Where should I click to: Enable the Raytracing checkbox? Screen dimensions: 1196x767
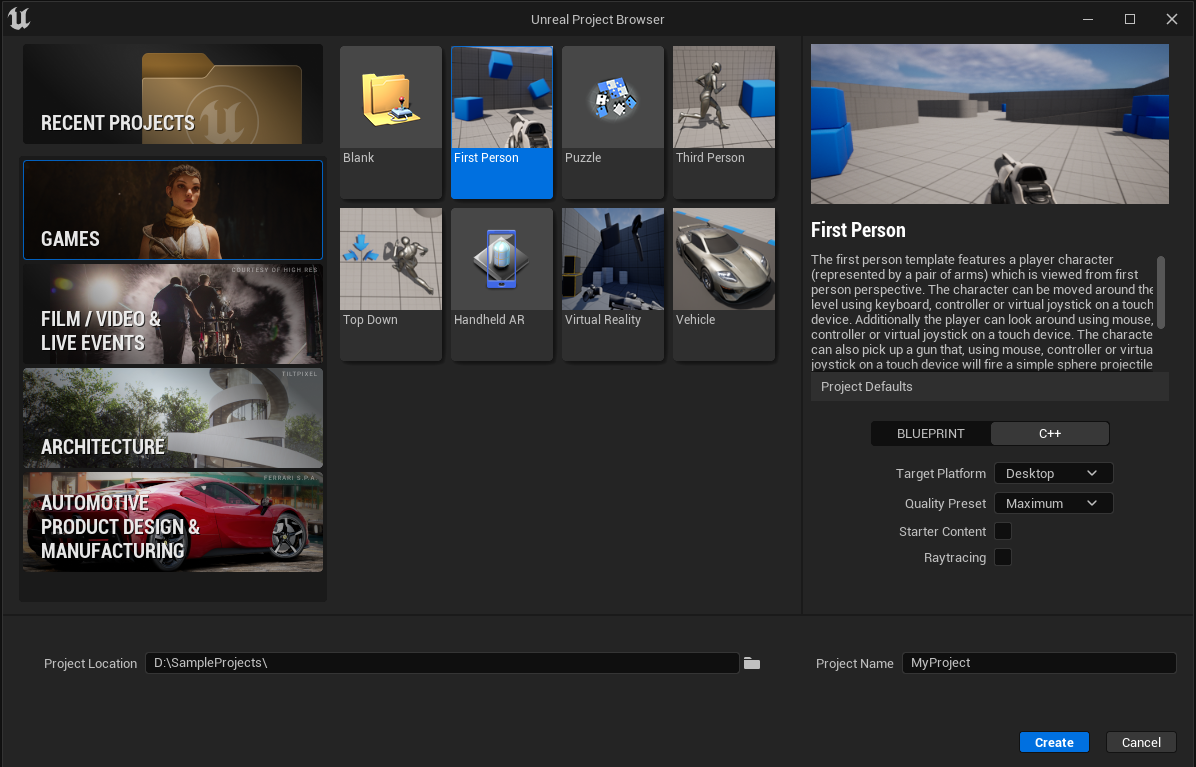tap(1002, 557)
